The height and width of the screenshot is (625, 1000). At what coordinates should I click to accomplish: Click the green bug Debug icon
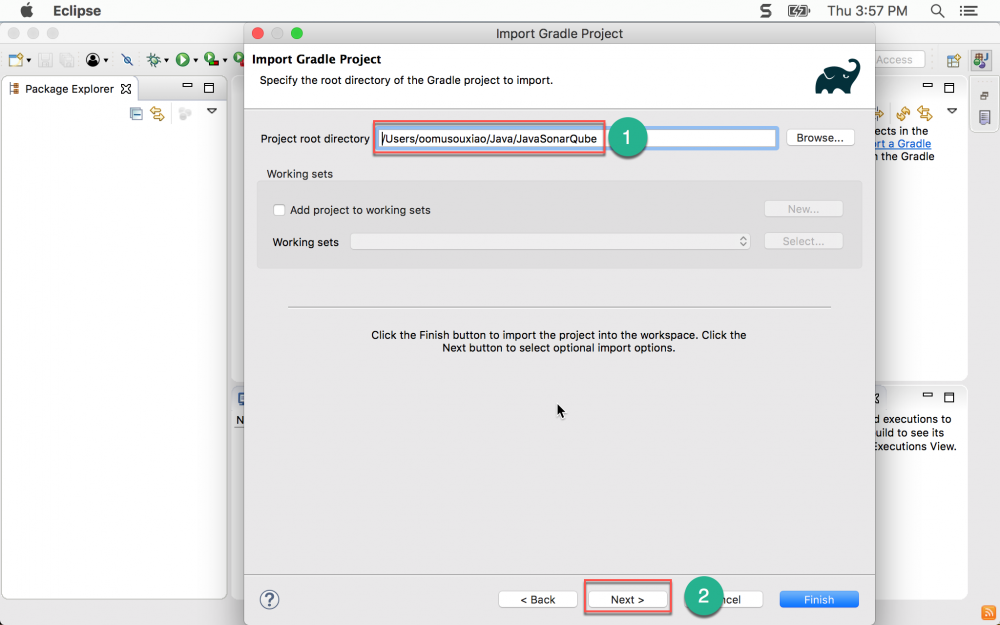pyautogui.click(x=154, y=60)
